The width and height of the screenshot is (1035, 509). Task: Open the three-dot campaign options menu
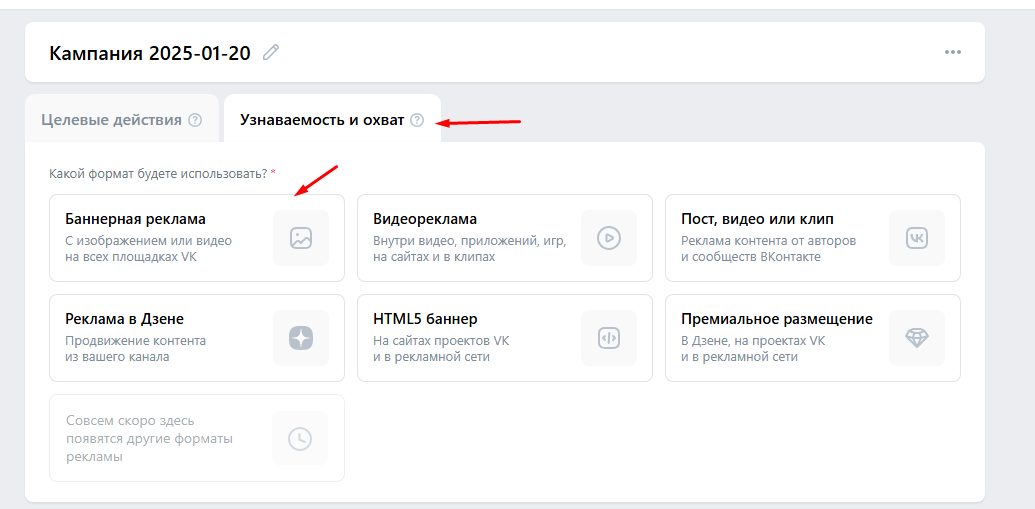tap(952, 52)
